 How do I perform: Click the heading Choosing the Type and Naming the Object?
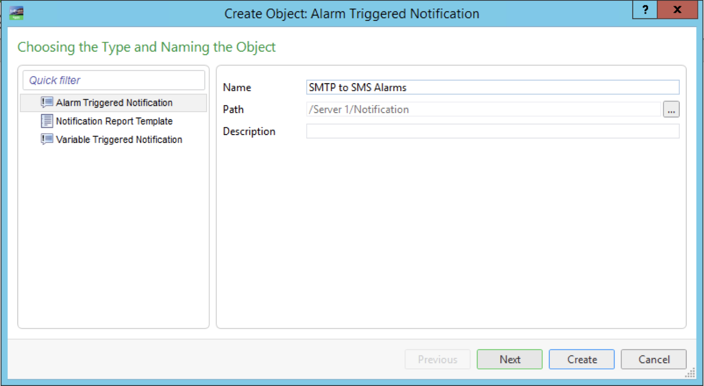(x=146, y=47)
